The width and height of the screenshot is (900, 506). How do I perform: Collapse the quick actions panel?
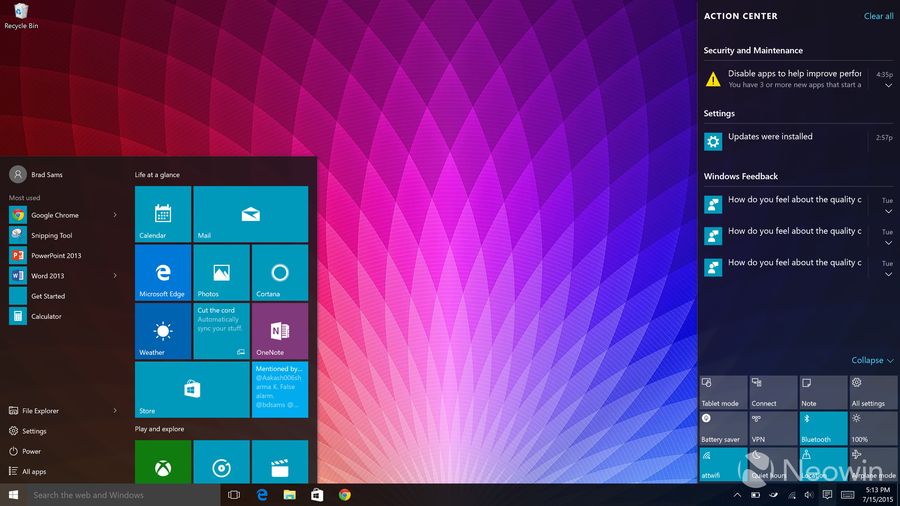click(872, 360)
